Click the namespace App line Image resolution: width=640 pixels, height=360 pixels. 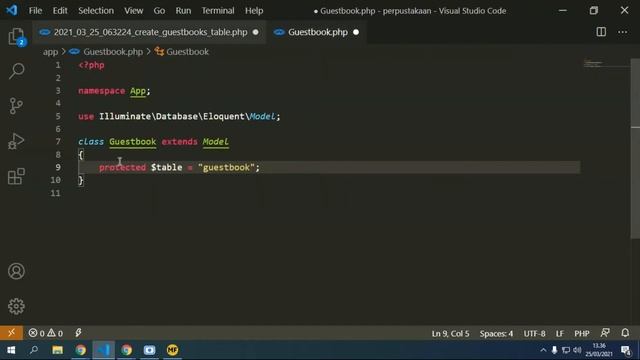click(x=114, y=91)
